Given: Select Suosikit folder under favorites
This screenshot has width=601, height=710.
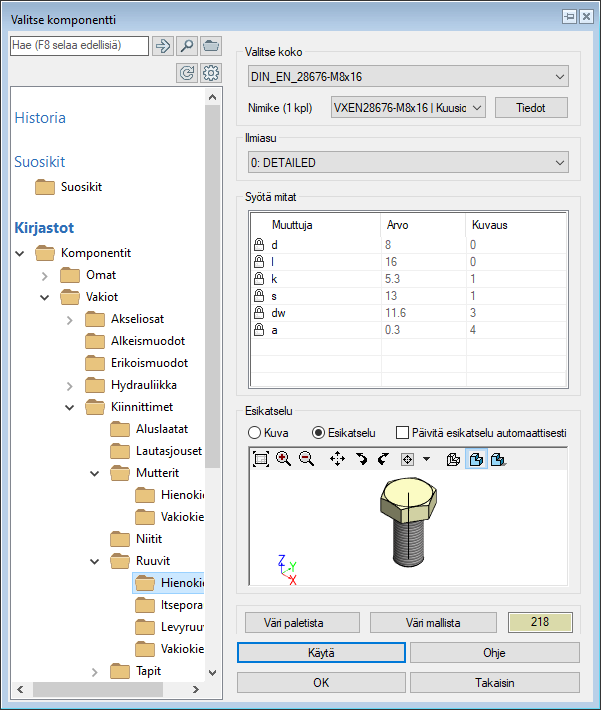Looking at the screenshot, I should coord(80,187).
